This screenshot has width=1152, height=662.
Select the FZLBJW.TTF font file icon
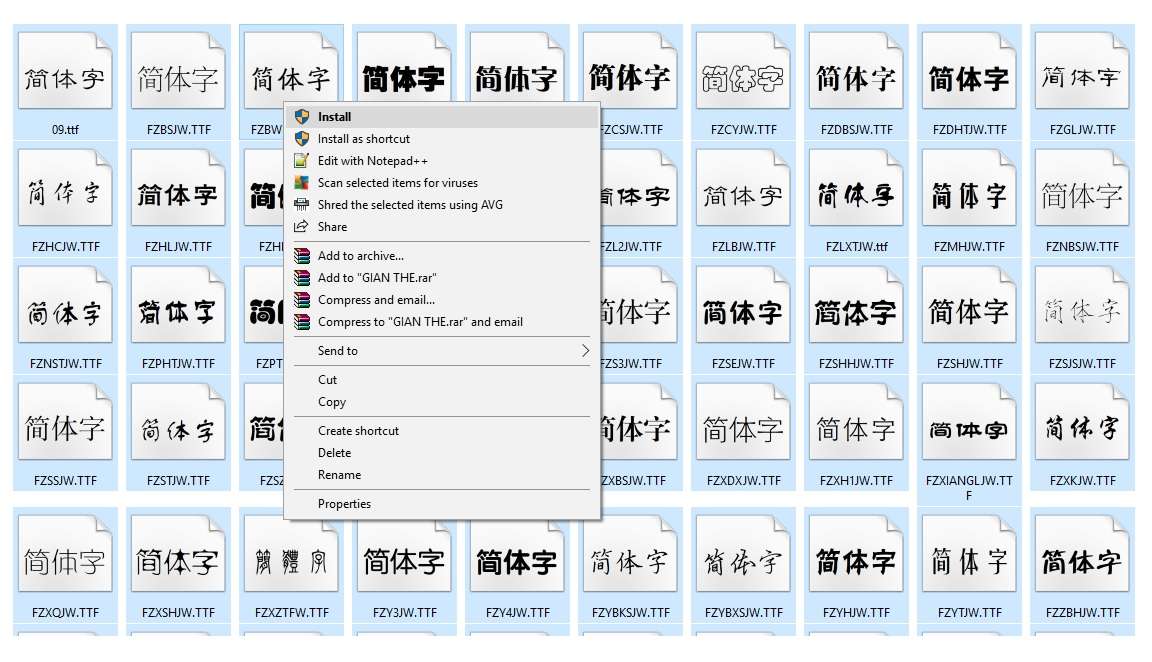743,188
